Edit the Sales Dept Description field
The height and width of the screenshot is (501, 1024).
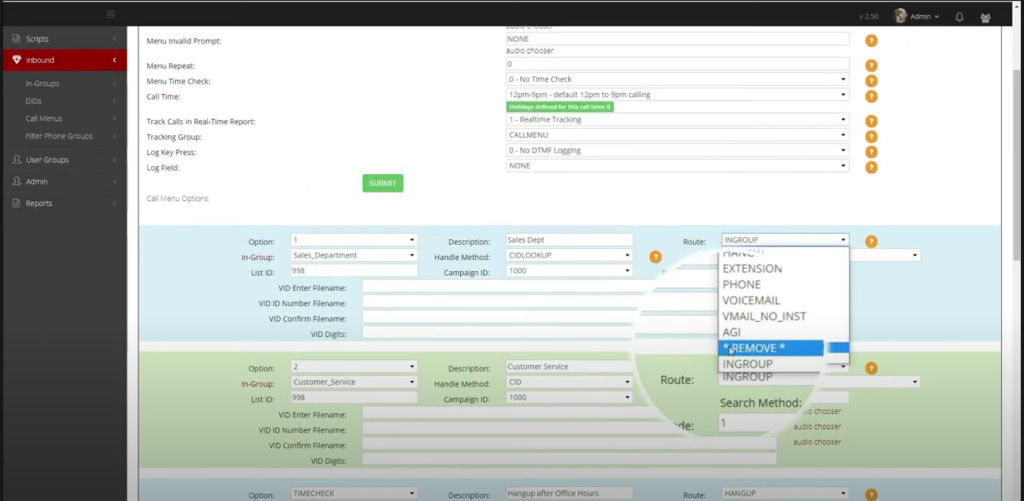coord(569,240)
